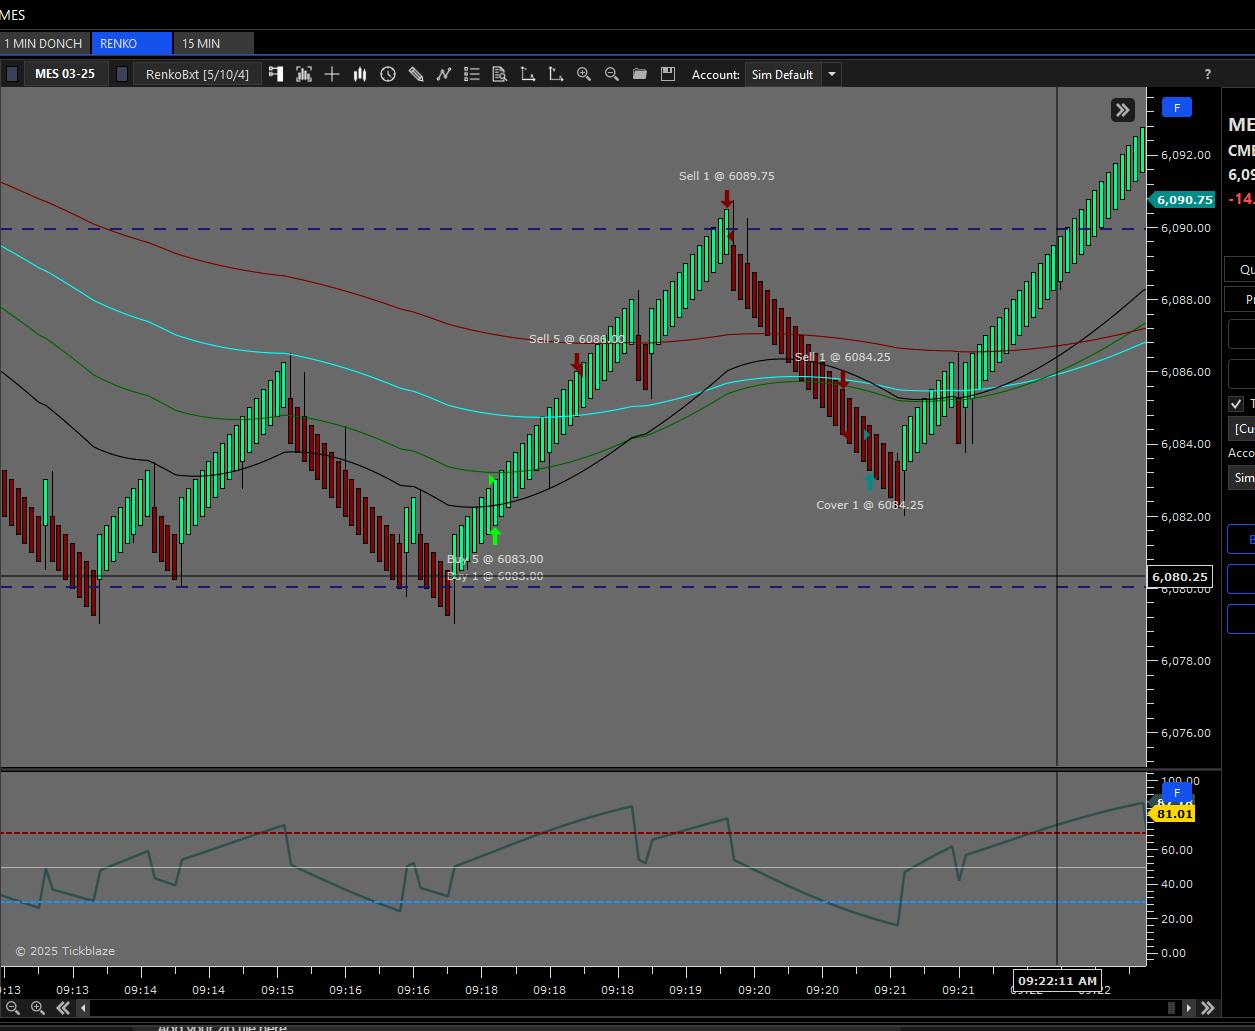Image resolution: width=1255 pixels, height=1031 pixels.
Task: Click the Cover 1 @ 6084.25 trade label
Action: [x=870, y=505]
